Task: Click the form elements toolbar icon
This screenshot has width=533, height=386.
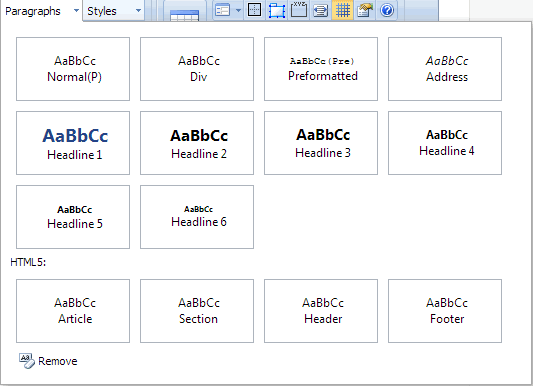Action: click(x=223, y=10)
